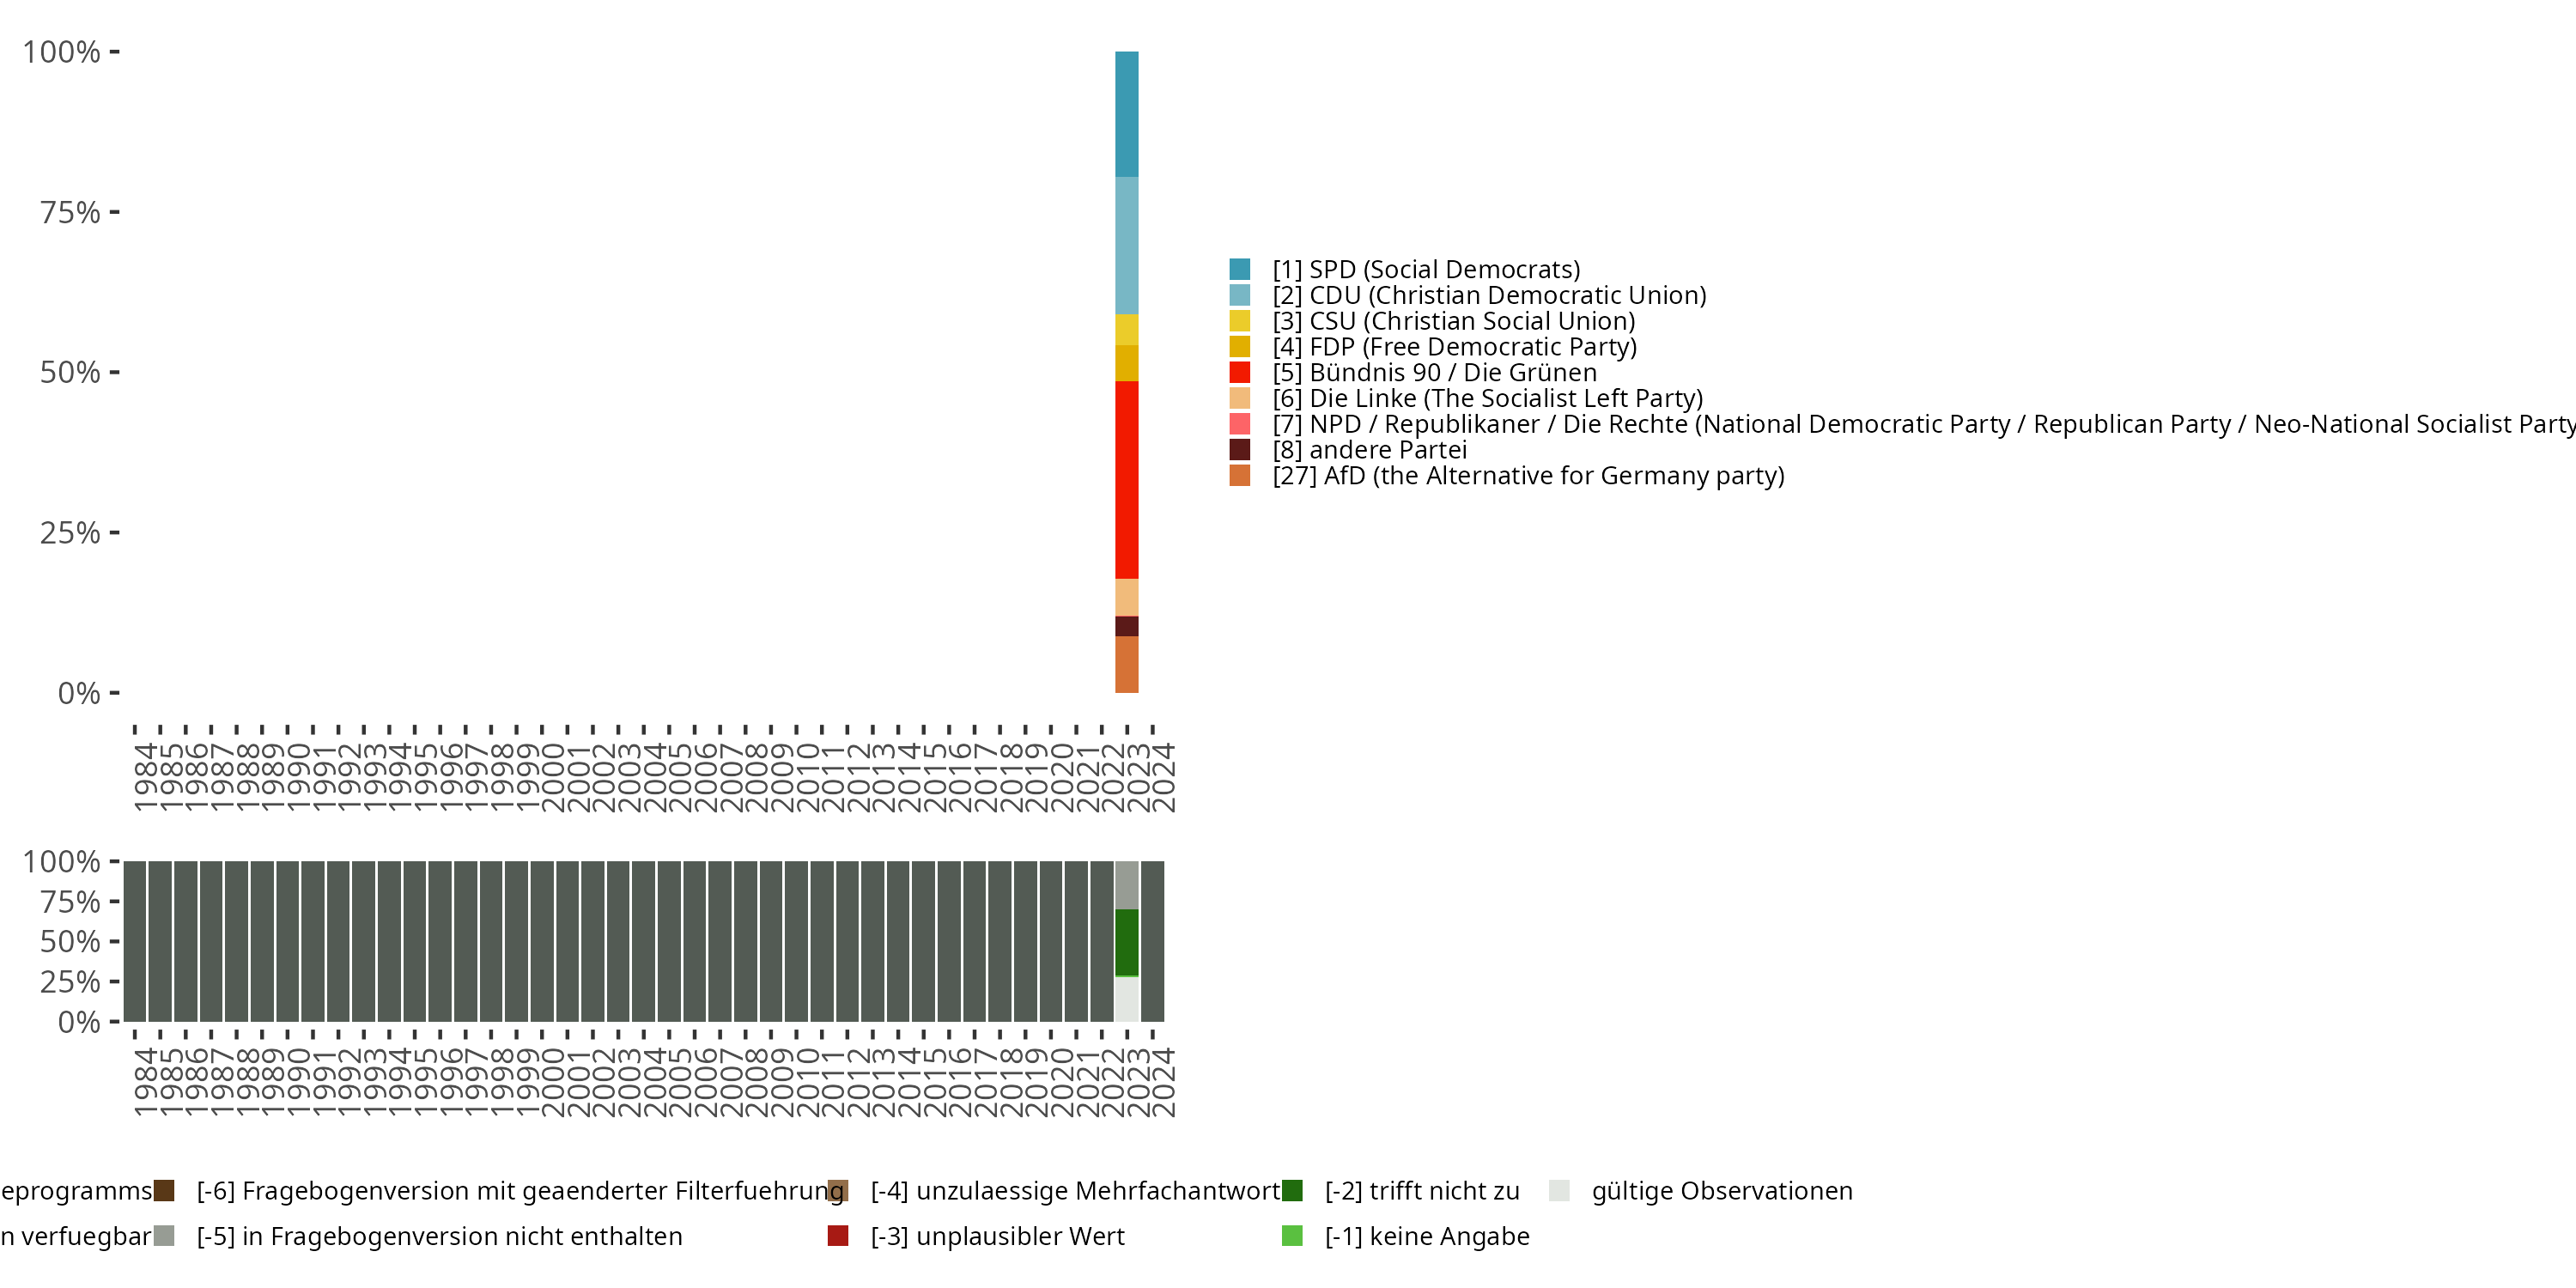Screen dimensions: 2576x1288
Task: Click the light gray top segment in lower chart
Action: [x=1126, y=884]
